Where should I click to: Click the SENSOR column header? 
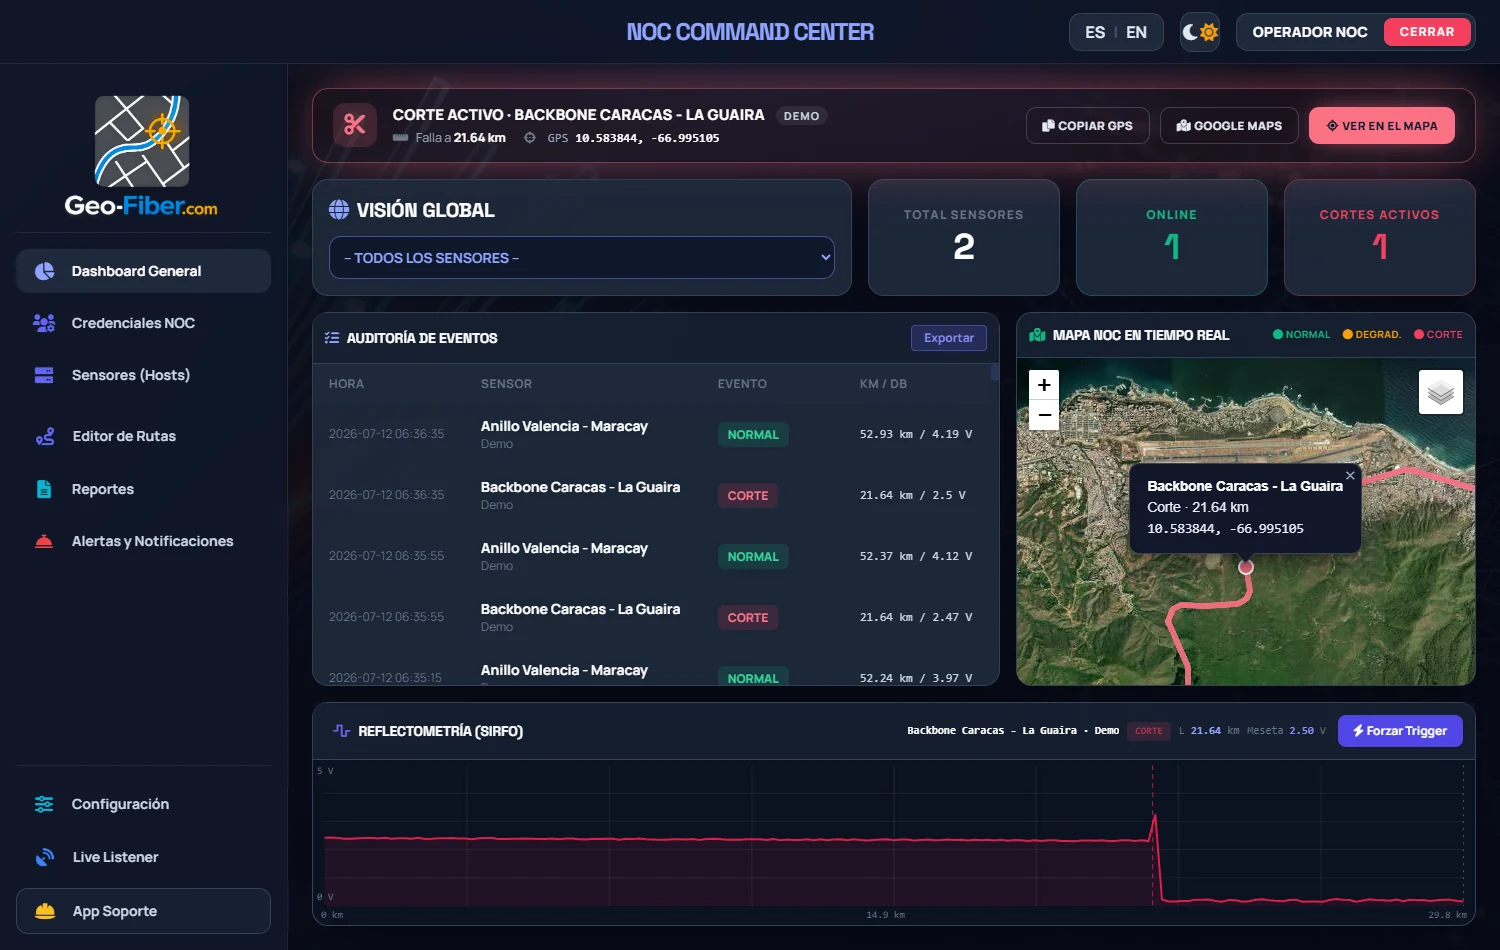point(506,384)
